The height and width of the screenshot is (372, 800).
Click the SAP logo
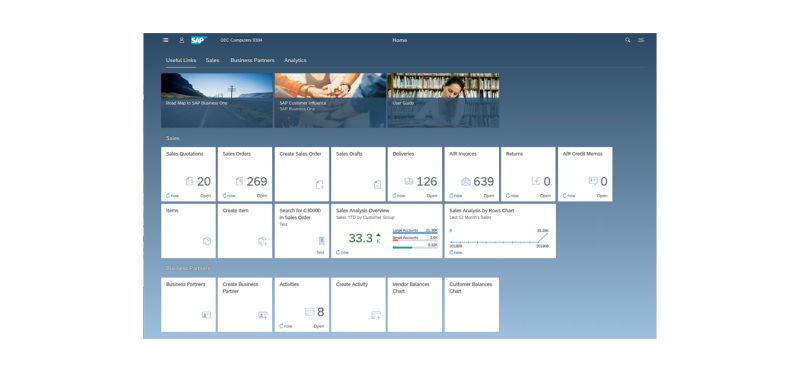pyautogui.click(x=199, y=40)
